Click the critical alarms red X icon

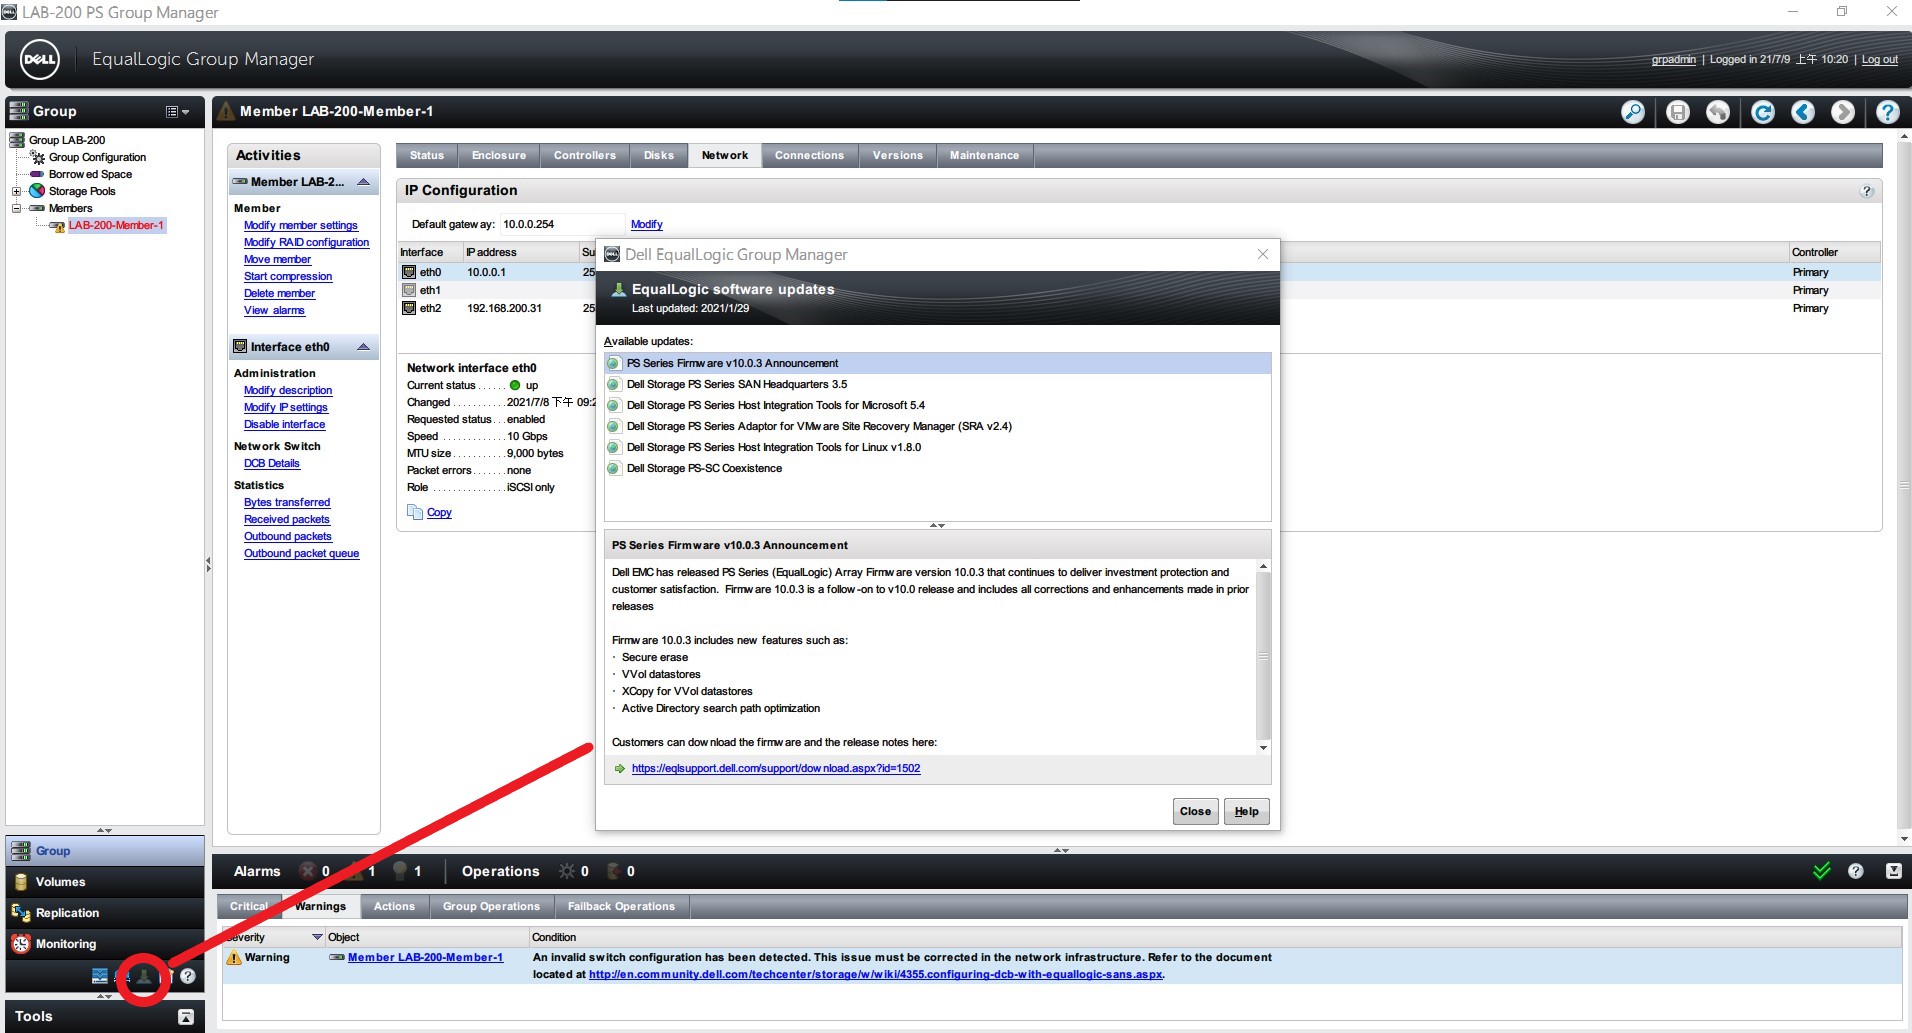click(x=308, y=871)
